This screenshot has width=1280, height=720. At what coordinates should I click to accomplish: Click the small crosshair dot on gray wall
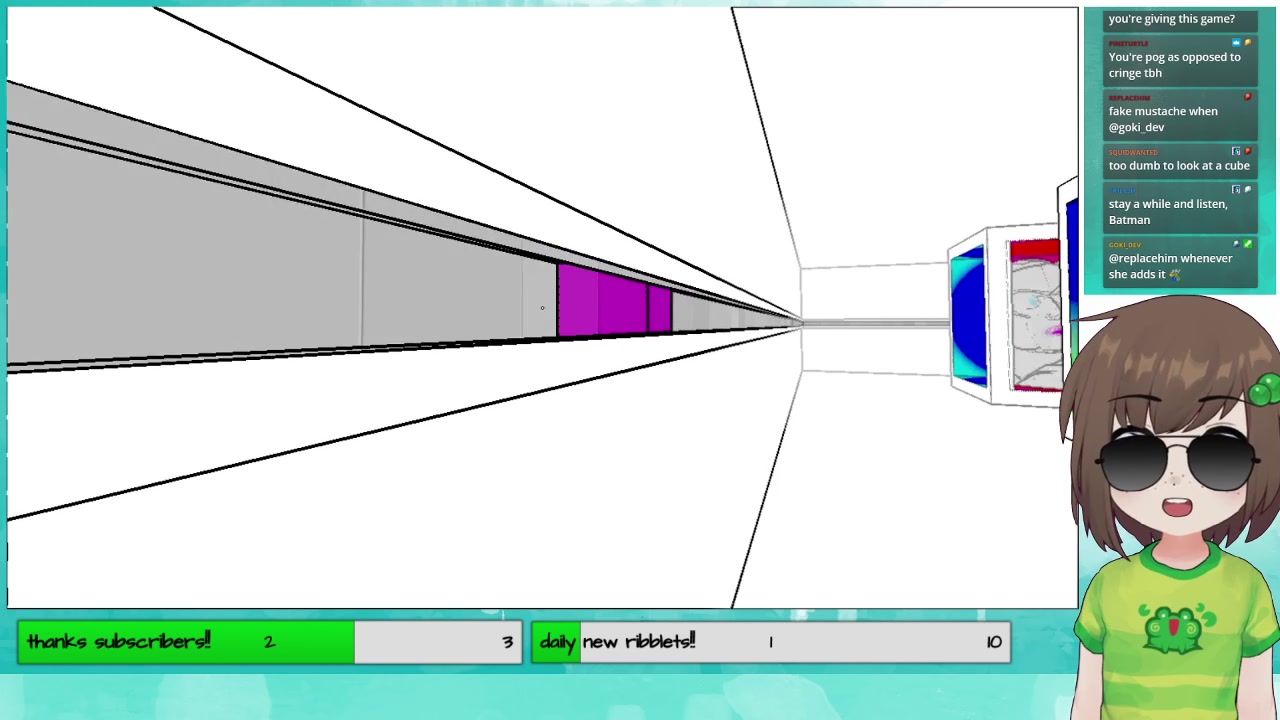(x=542, y=308)
